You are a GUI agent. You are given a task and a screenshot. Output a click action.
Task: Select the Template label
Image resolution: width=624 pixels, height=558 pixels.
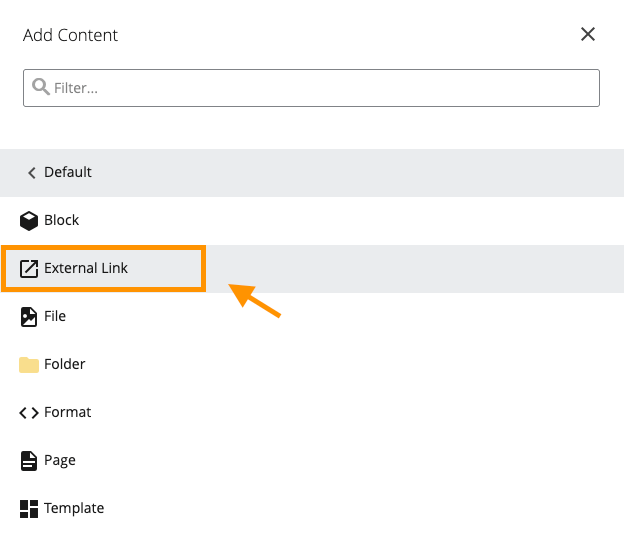pos(74,508)
